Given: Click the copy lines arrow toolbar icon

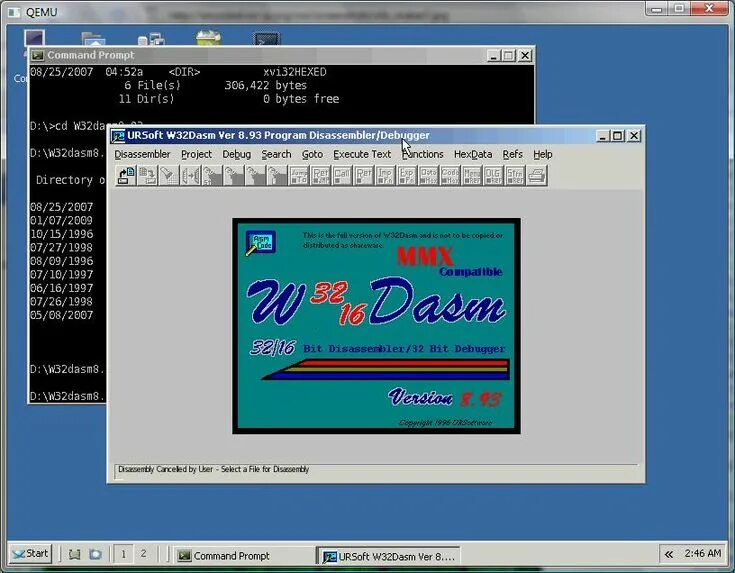Looking at the screenshot, I should [x=190, y=176].
